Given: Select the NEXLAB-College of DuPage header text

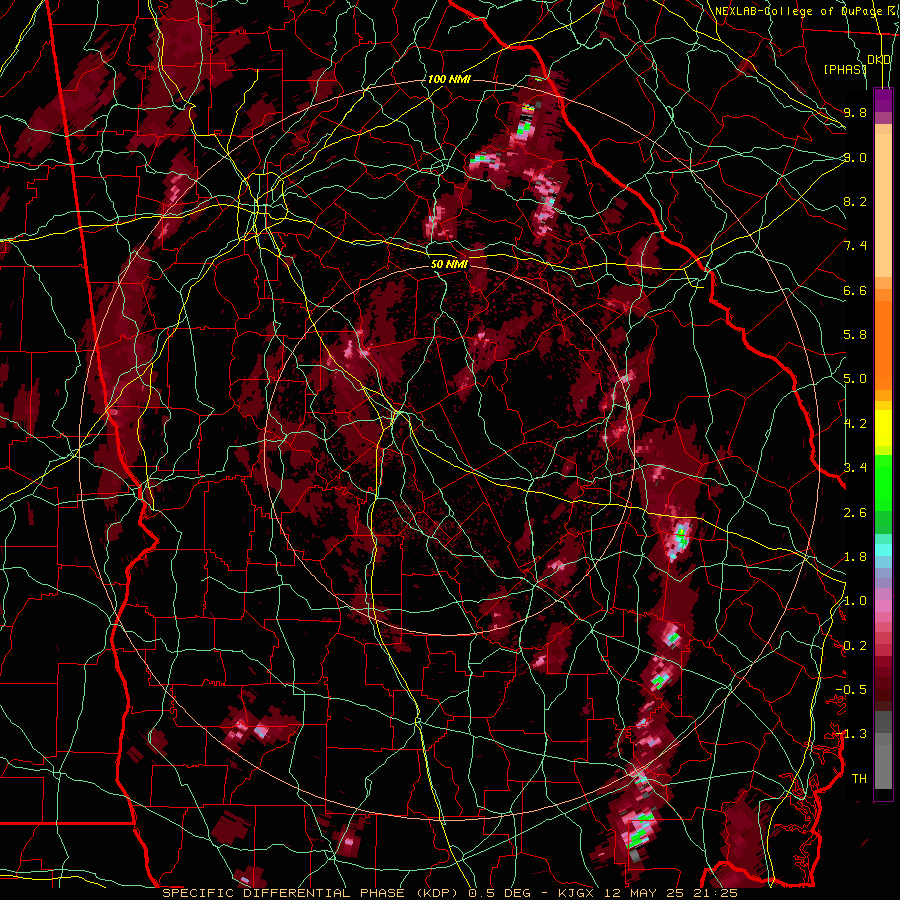Looking at the screenshot, I should click(798, 11).
